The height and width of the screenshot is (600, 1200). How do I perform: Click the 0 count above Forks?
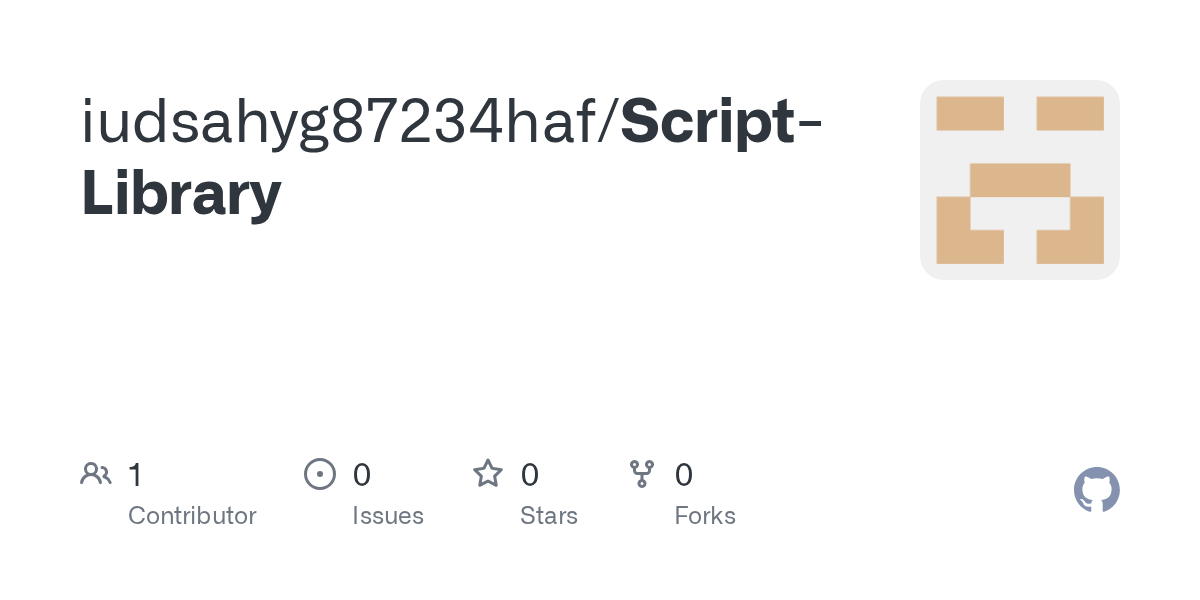(684, 474)
